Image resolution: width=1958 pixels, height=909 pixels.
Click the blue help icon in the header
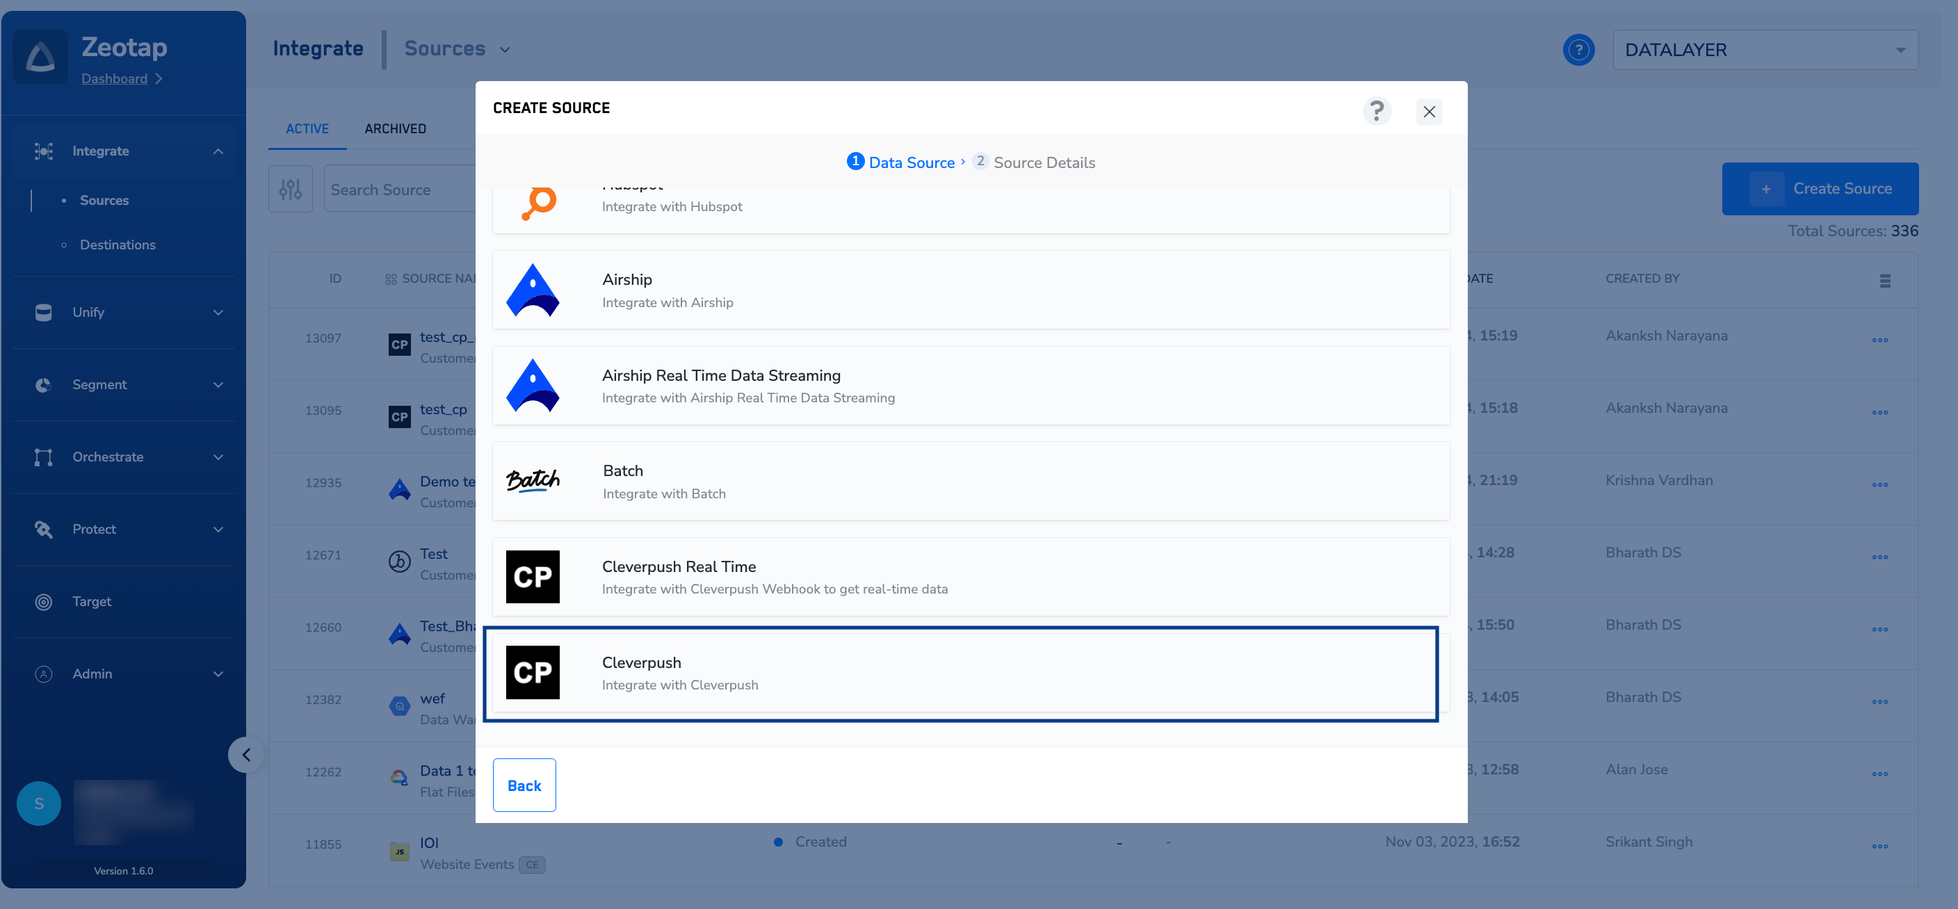pos(1579,49)
